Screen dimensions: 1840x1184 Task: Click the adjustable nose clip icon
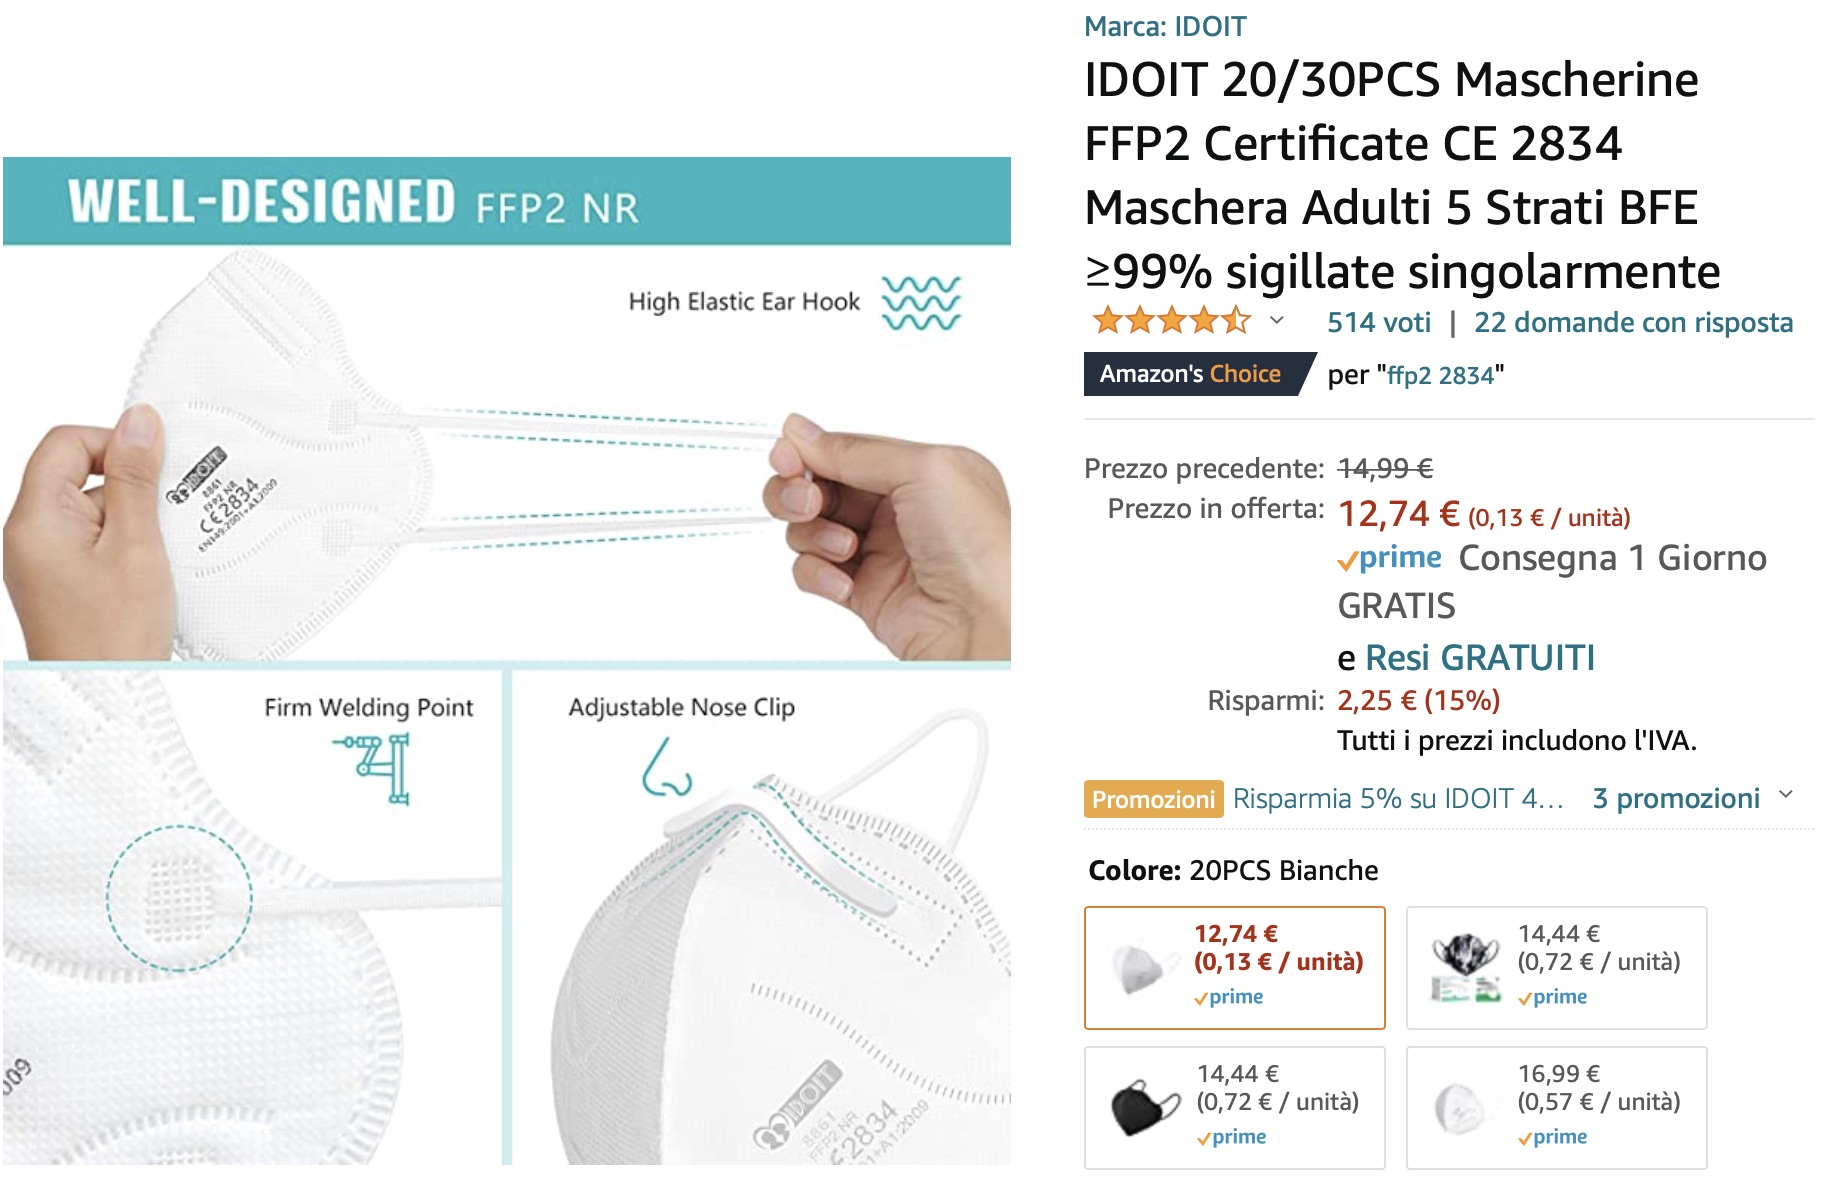[x=666, y=768]
